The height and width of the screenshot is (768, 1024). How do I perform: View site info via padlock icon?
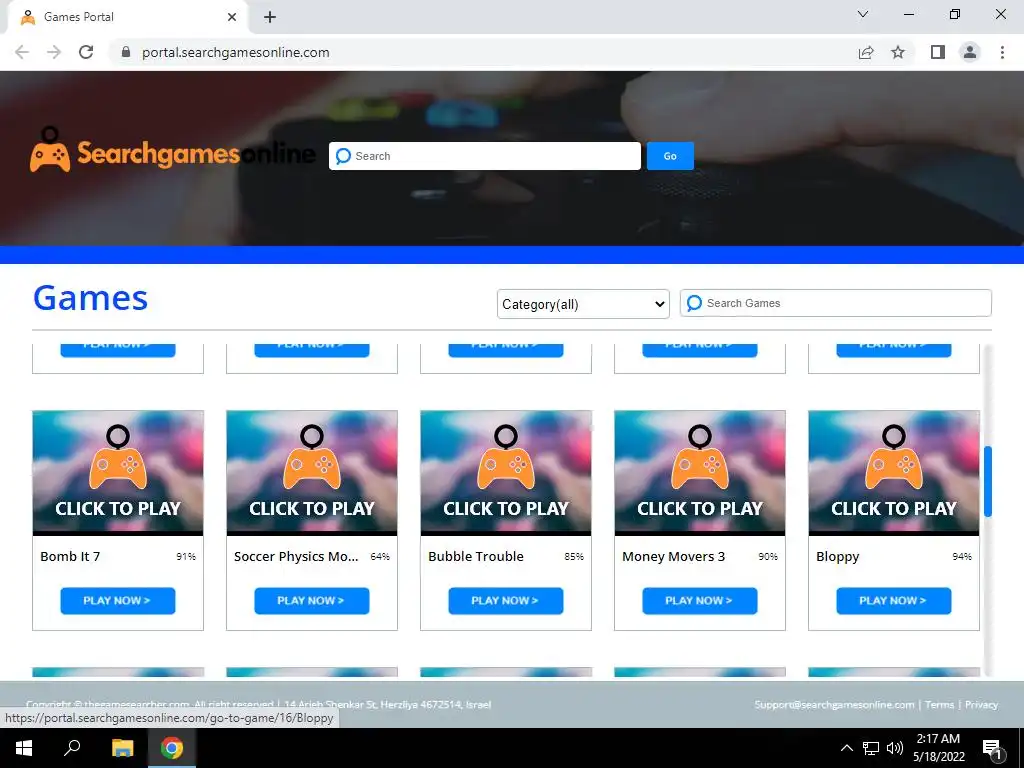126,52
